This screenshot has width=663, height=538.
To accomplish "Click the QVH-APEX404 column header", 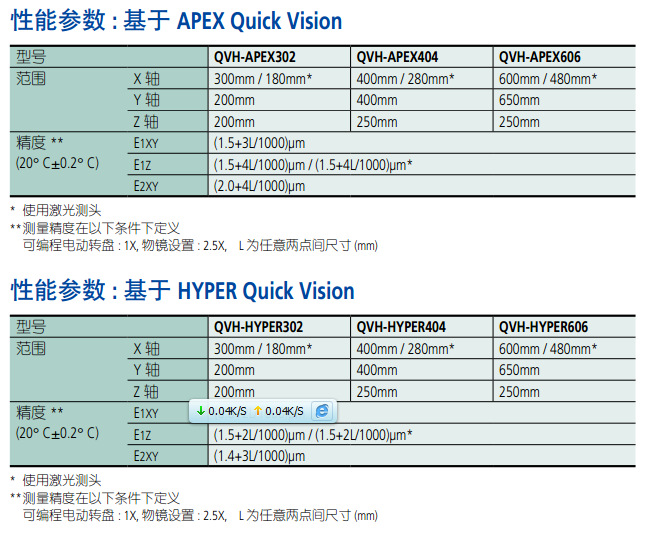I will [x=401, y=57].
